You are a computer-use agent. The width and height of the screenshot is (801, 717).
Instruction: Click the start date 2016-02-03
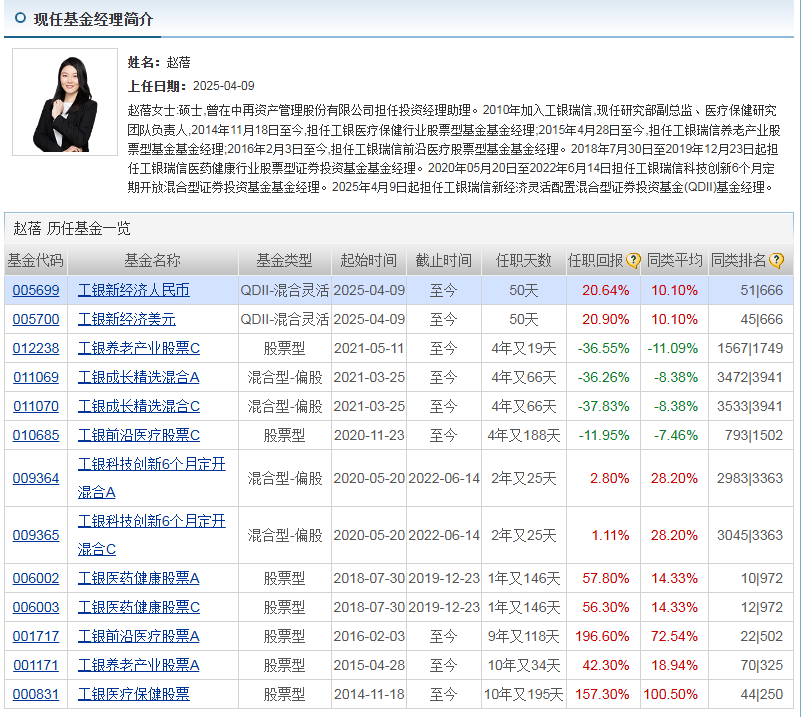[369, 636]
